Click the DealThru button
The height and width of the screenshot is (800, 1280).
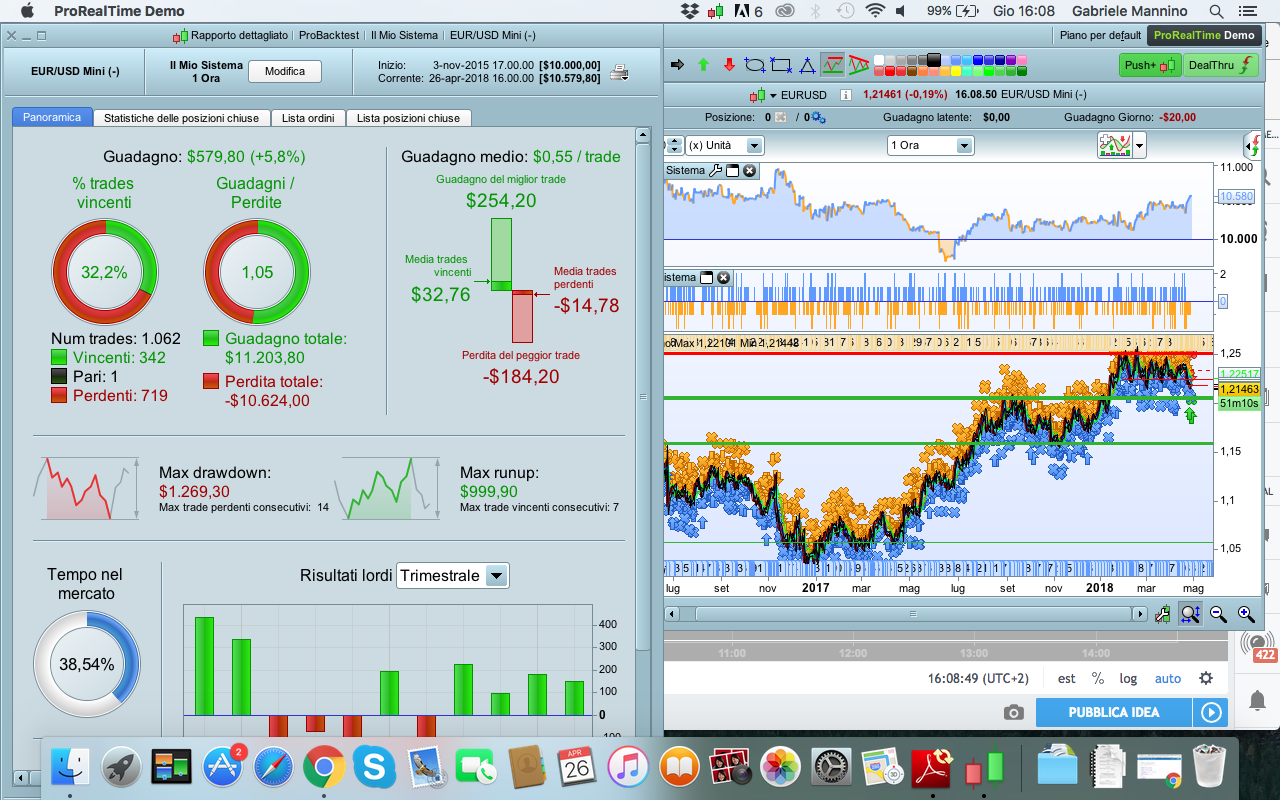(1221, 65)
